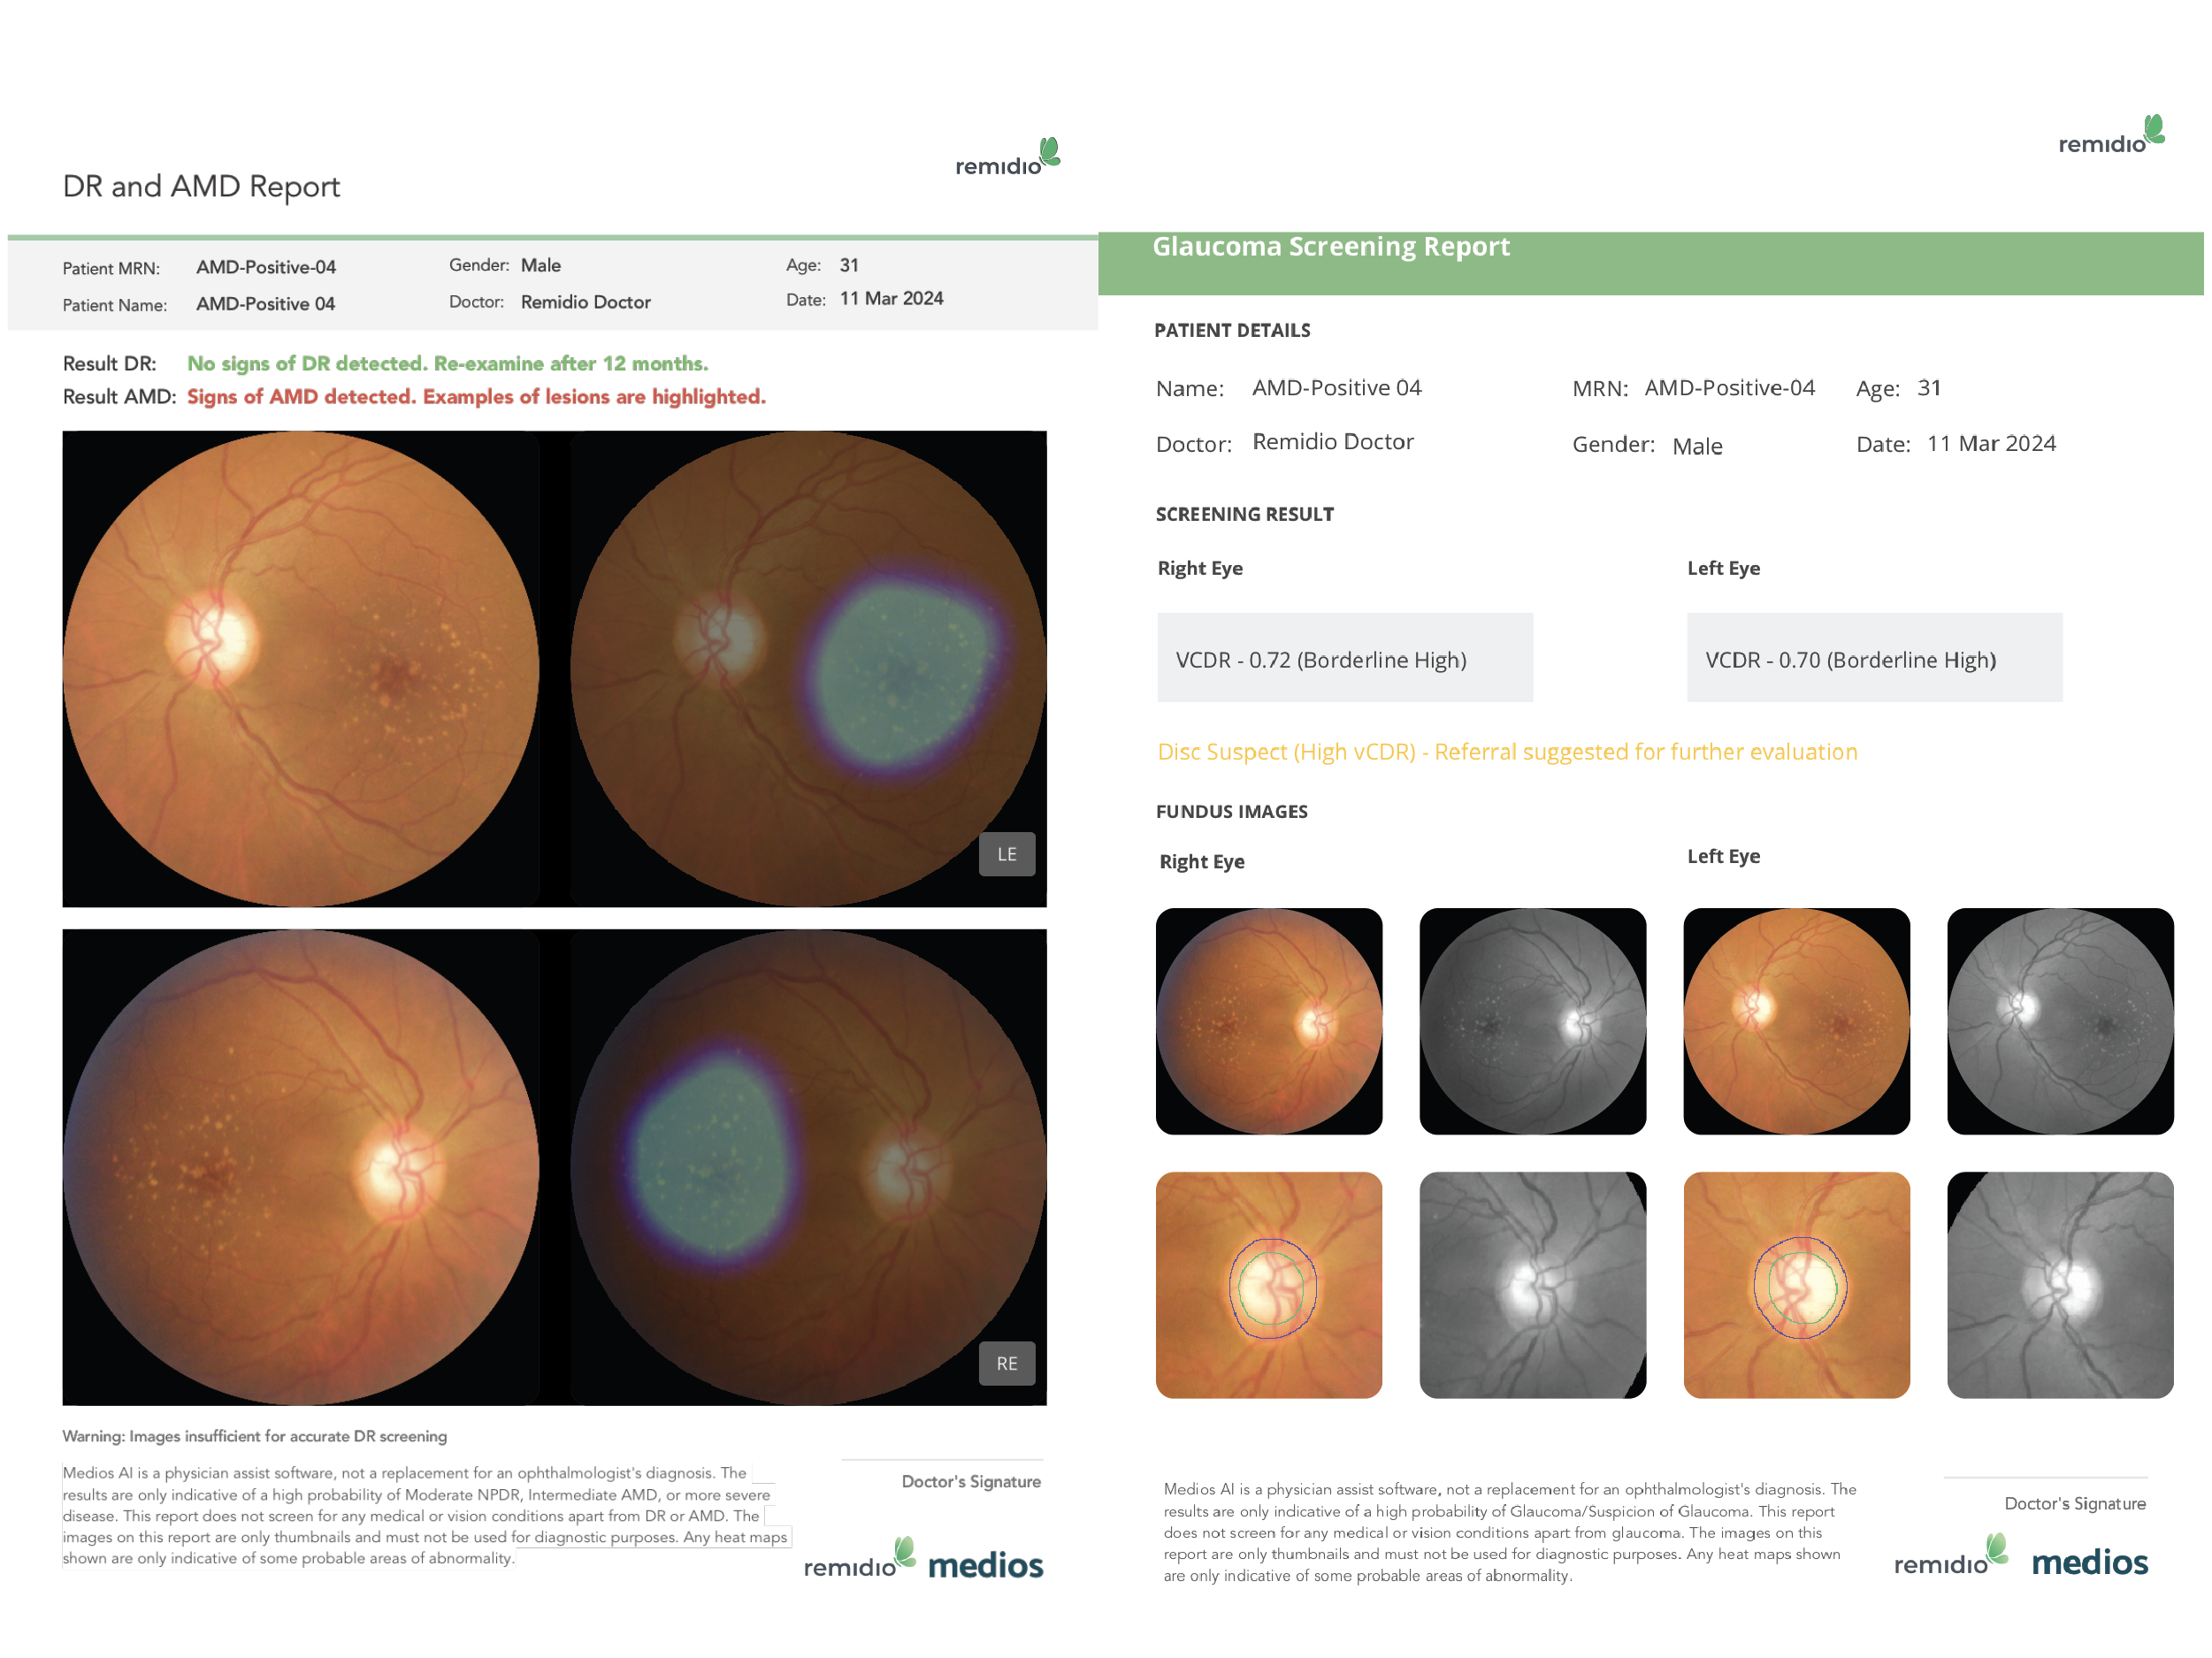Click Left Eye VCDR 0.70 result box
This screenshot has height=1658, width=2212.
pos(1874,658)
